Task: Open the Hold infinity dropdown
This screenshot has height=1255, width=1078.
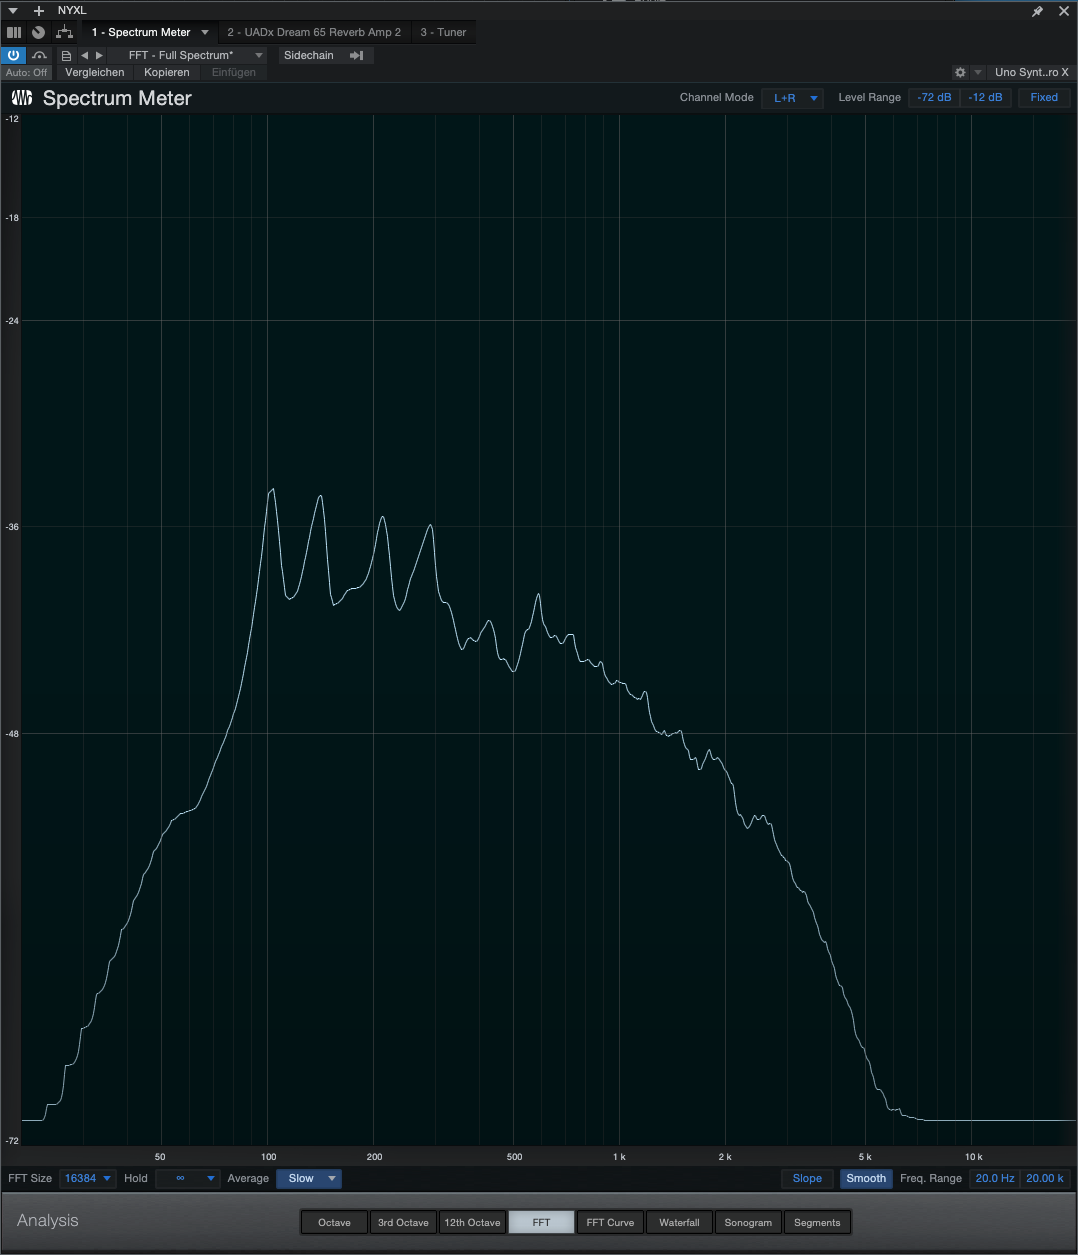Action: [x=188, y=1179]
